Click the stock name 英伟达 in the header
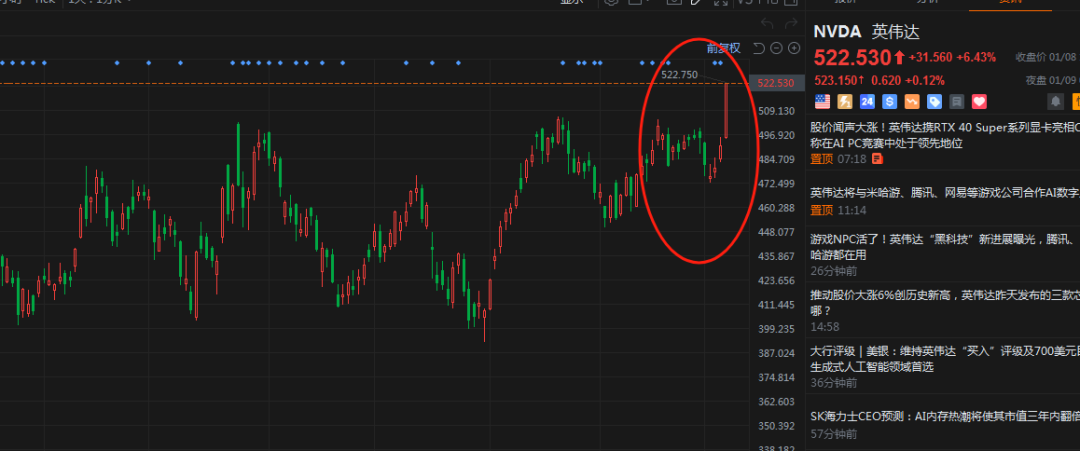 [896, 32]
